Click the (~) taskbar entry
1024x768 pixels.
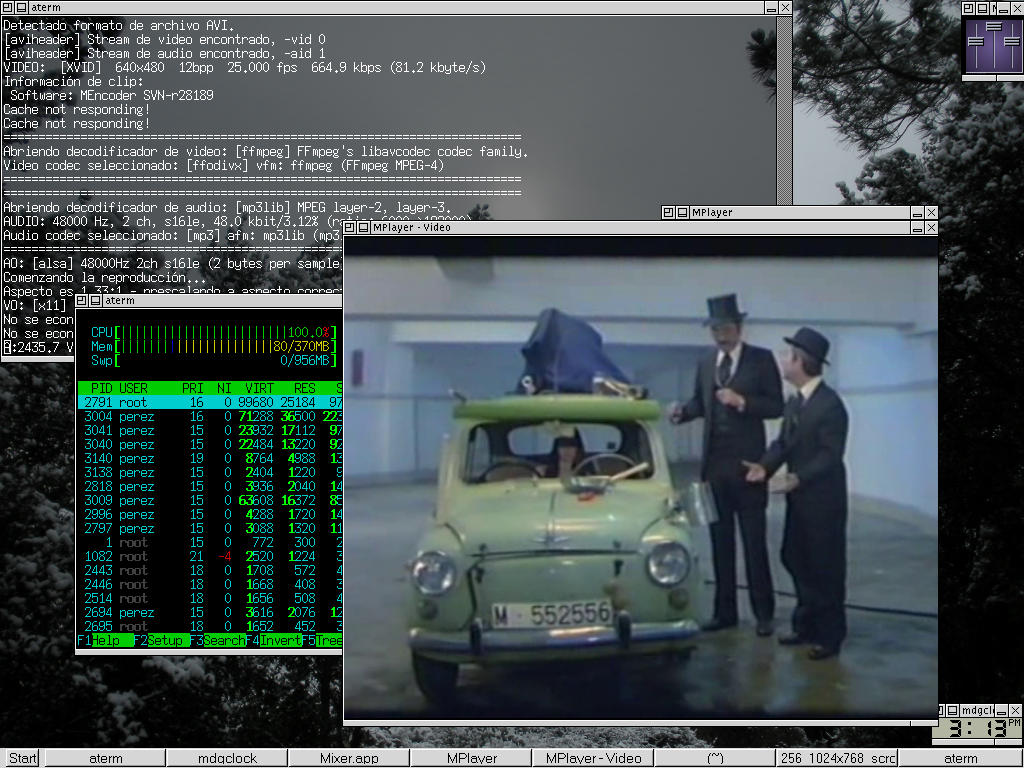716,758
